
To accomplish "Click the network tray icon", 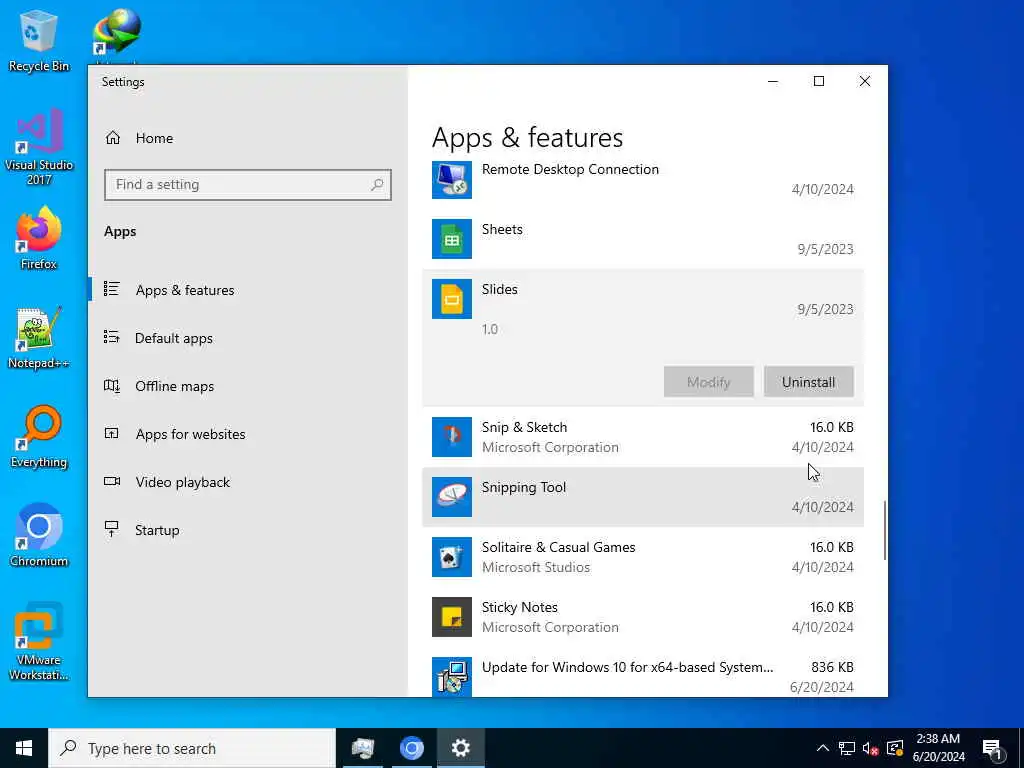I will (x=846, y=748).
